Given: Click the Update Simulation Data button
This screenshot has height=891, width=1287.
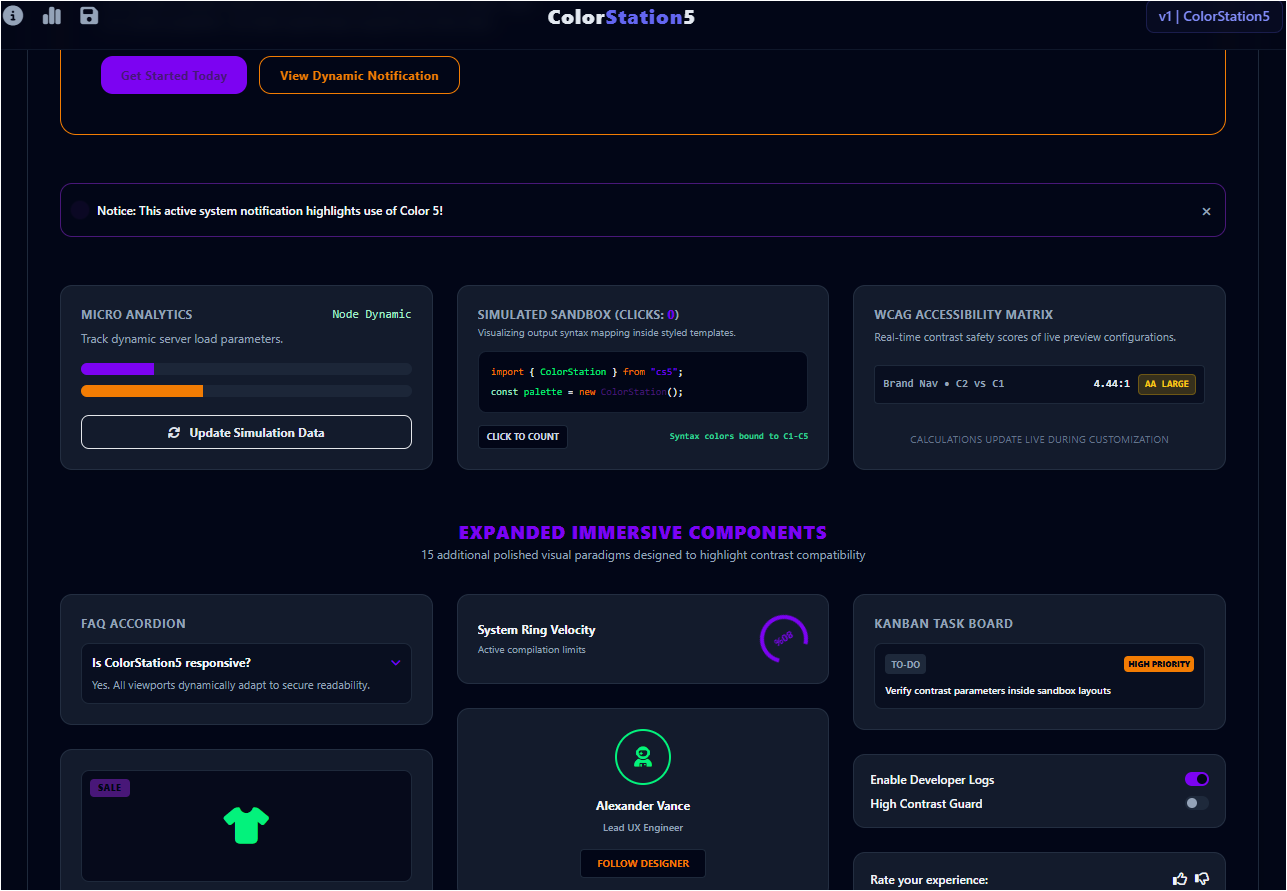Looking at the screenshot, I should point(246,432).
